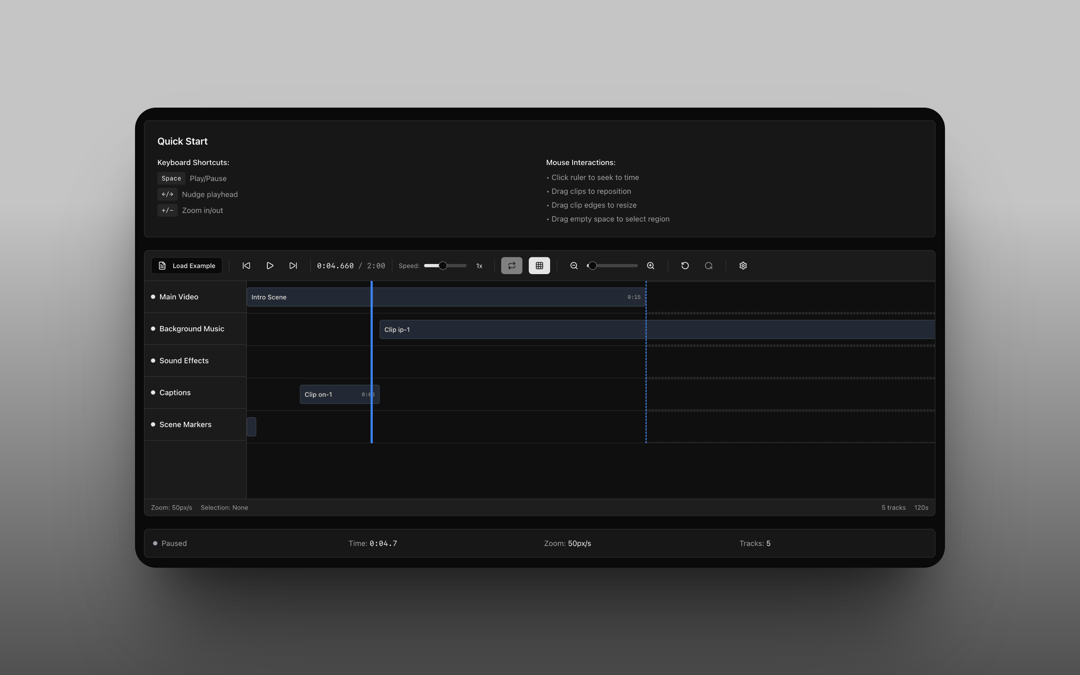The width and height of the screenshot is (1080, 675).
Task: Click the Space key hint
Action: [x=171, y=178]
